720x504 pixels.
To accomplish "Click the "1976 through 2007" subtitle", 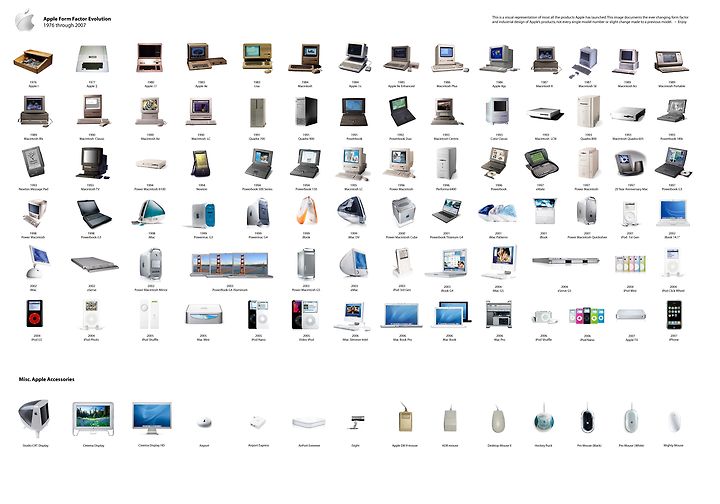I will (64, 25).
